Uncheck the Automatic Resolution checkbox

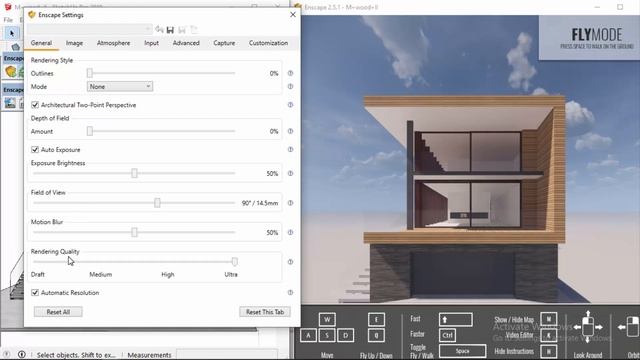pos(35,293)
